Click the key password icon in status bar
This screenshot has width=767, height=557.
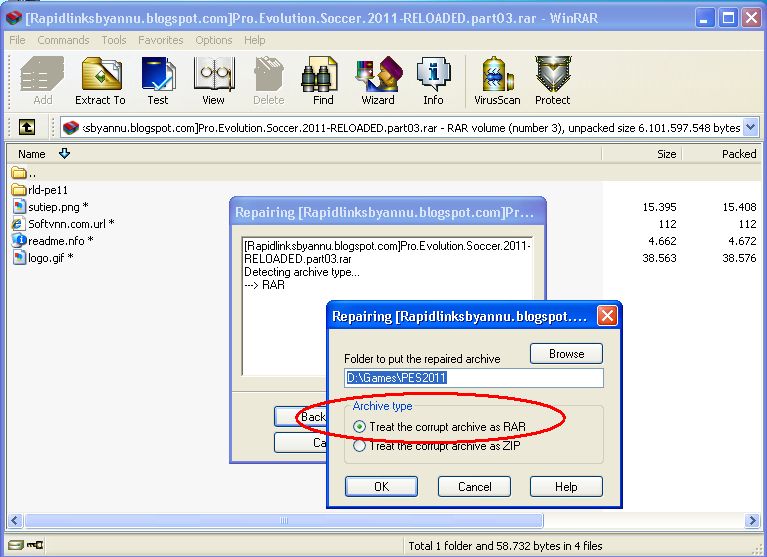tap(34, 545)
